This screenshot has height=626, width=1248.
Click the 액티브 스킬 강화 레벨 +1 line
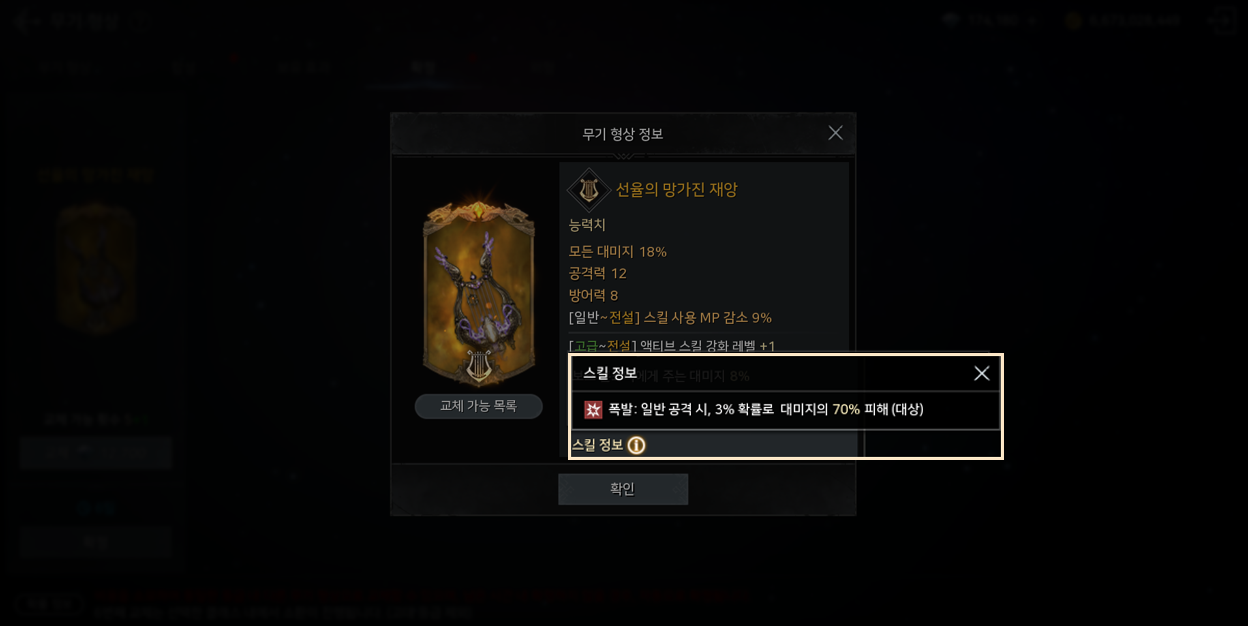point(672,346)
